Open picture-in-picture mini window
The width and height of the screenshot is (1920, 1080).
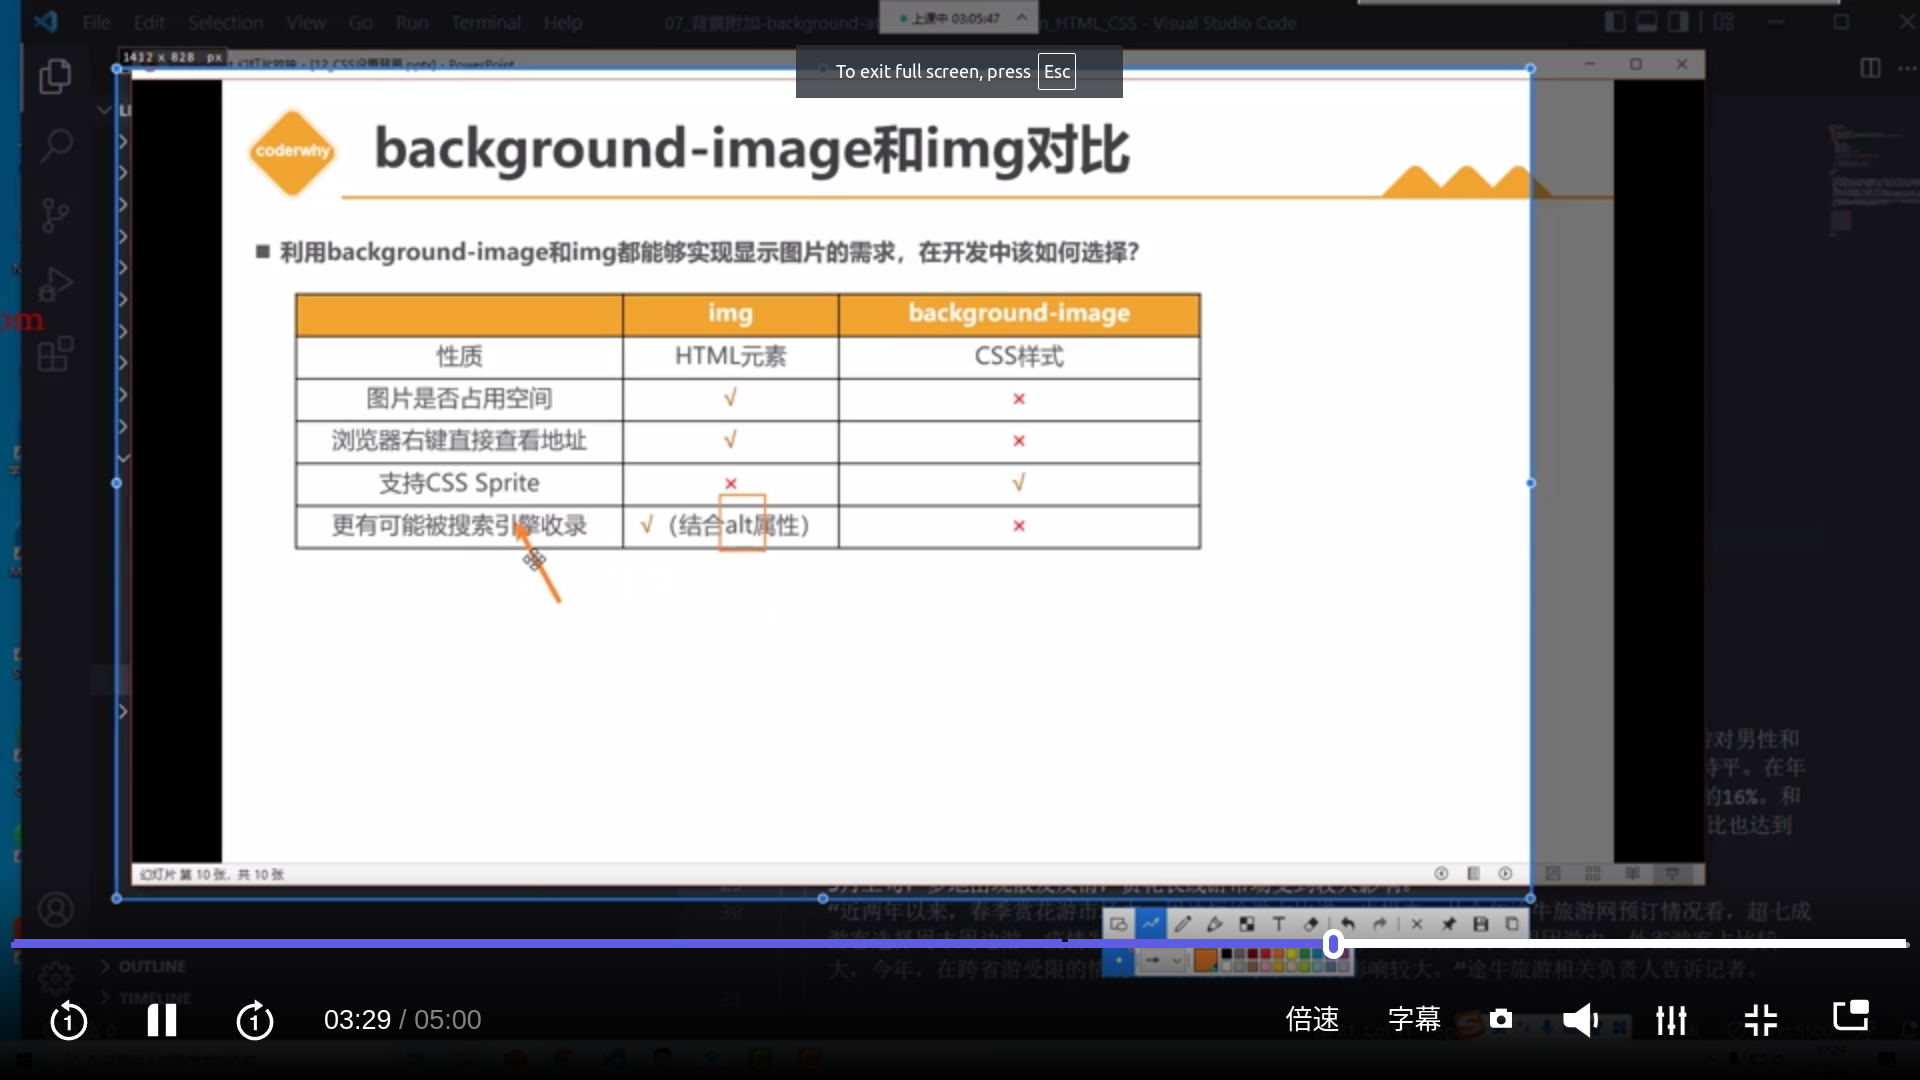pos(1850,1016)
